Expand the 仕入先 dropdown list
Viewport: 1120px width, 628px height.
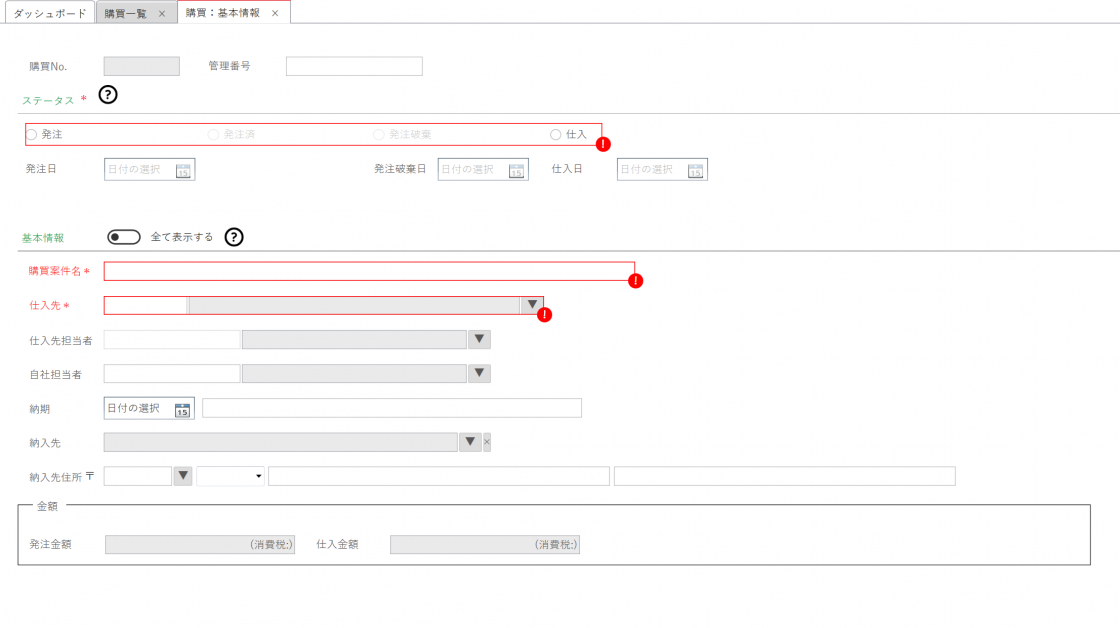pos(531,306)
